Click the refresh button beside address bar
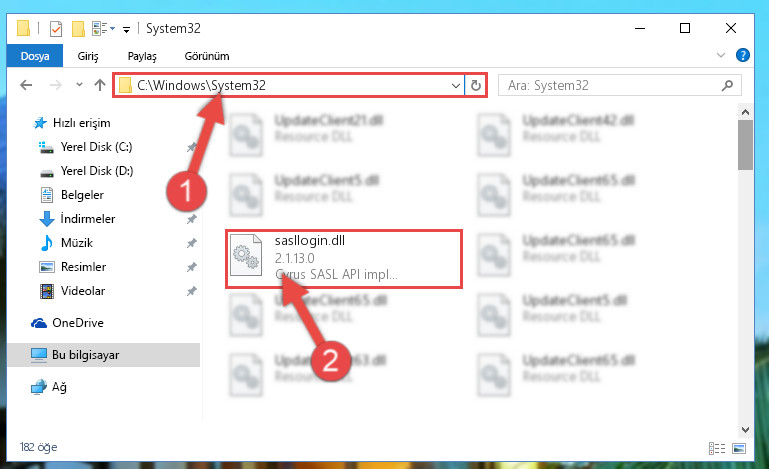Screen dimensions: 769x469 click(476, 85)
